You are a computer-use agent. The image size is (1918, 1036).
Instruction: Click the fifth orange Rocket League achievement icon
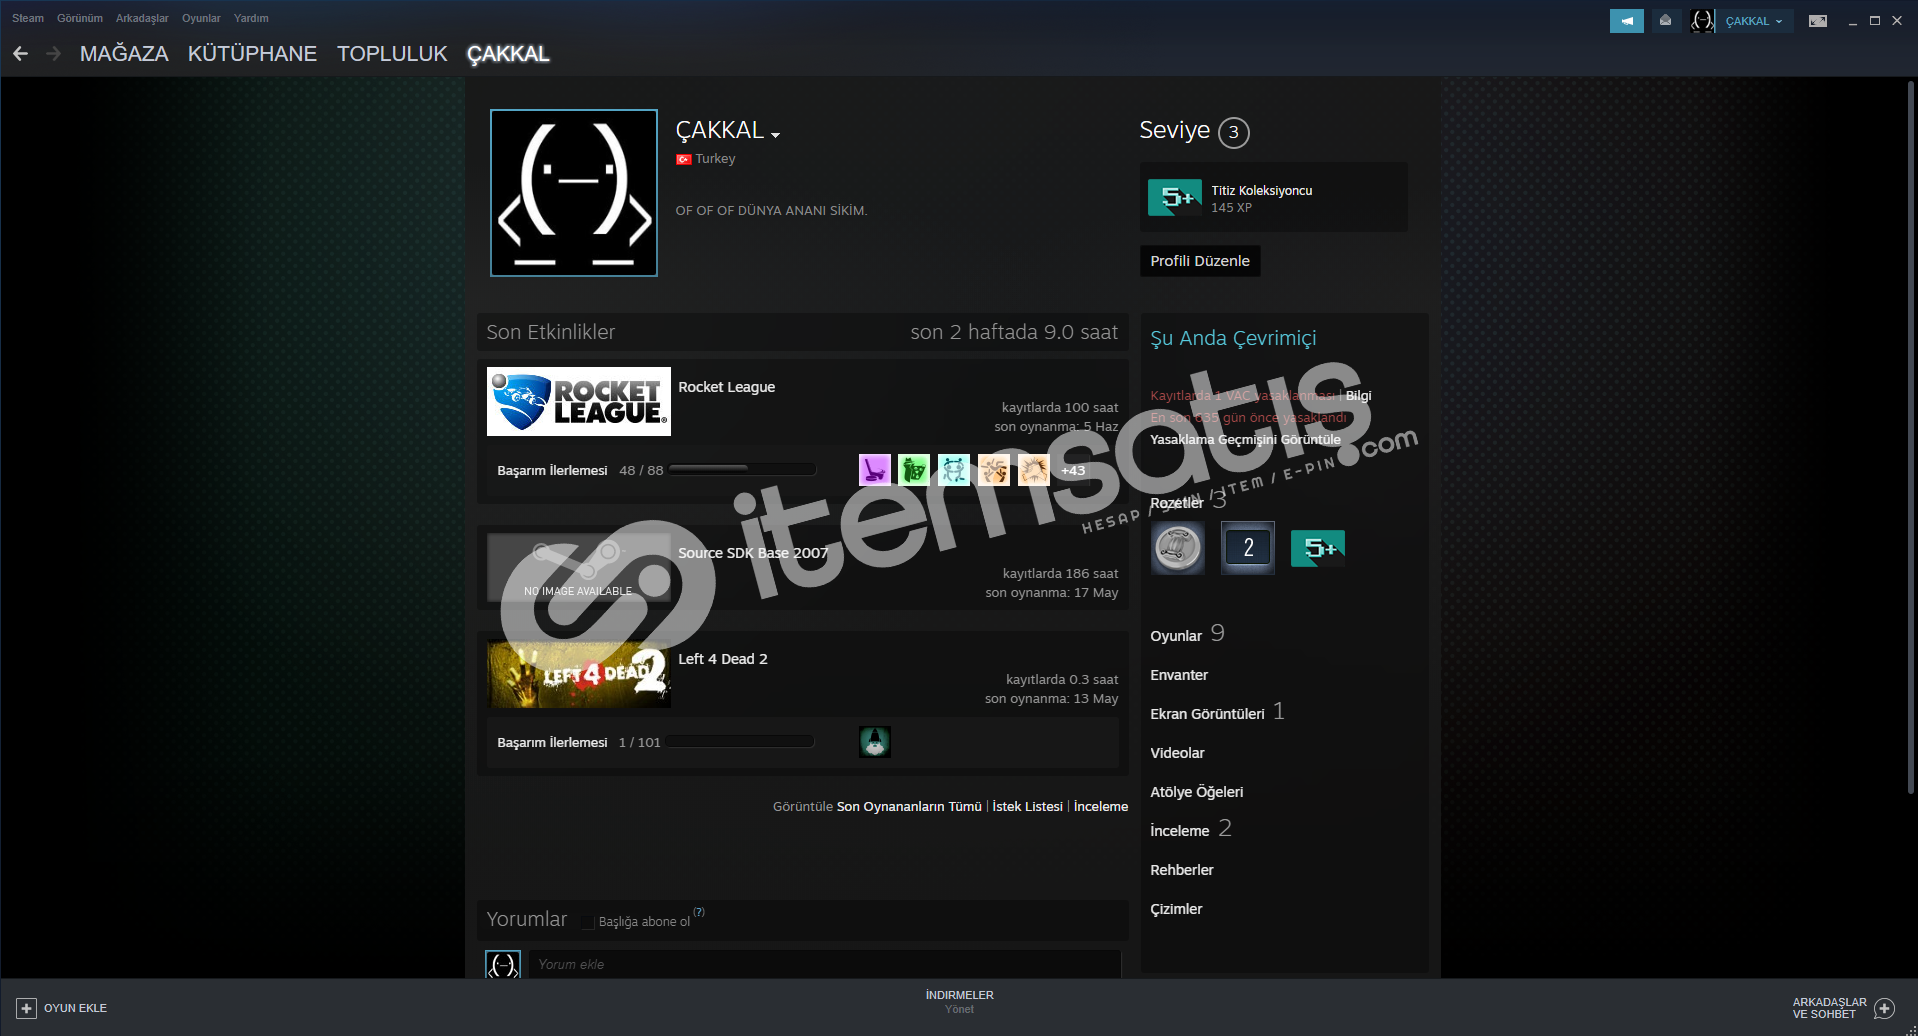pos(1034,469)
